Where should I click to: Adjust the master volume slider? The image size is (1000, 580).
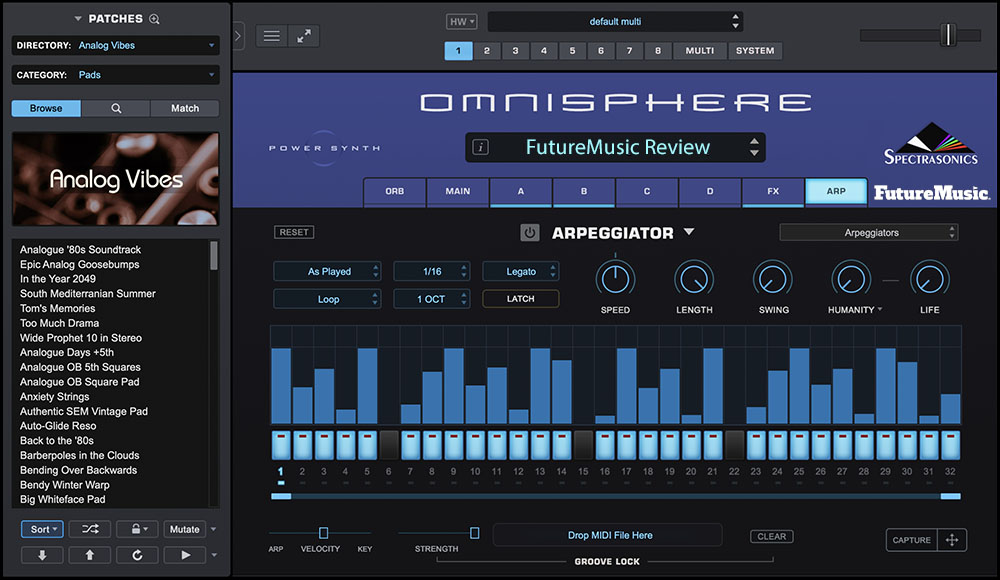point(948,34)
